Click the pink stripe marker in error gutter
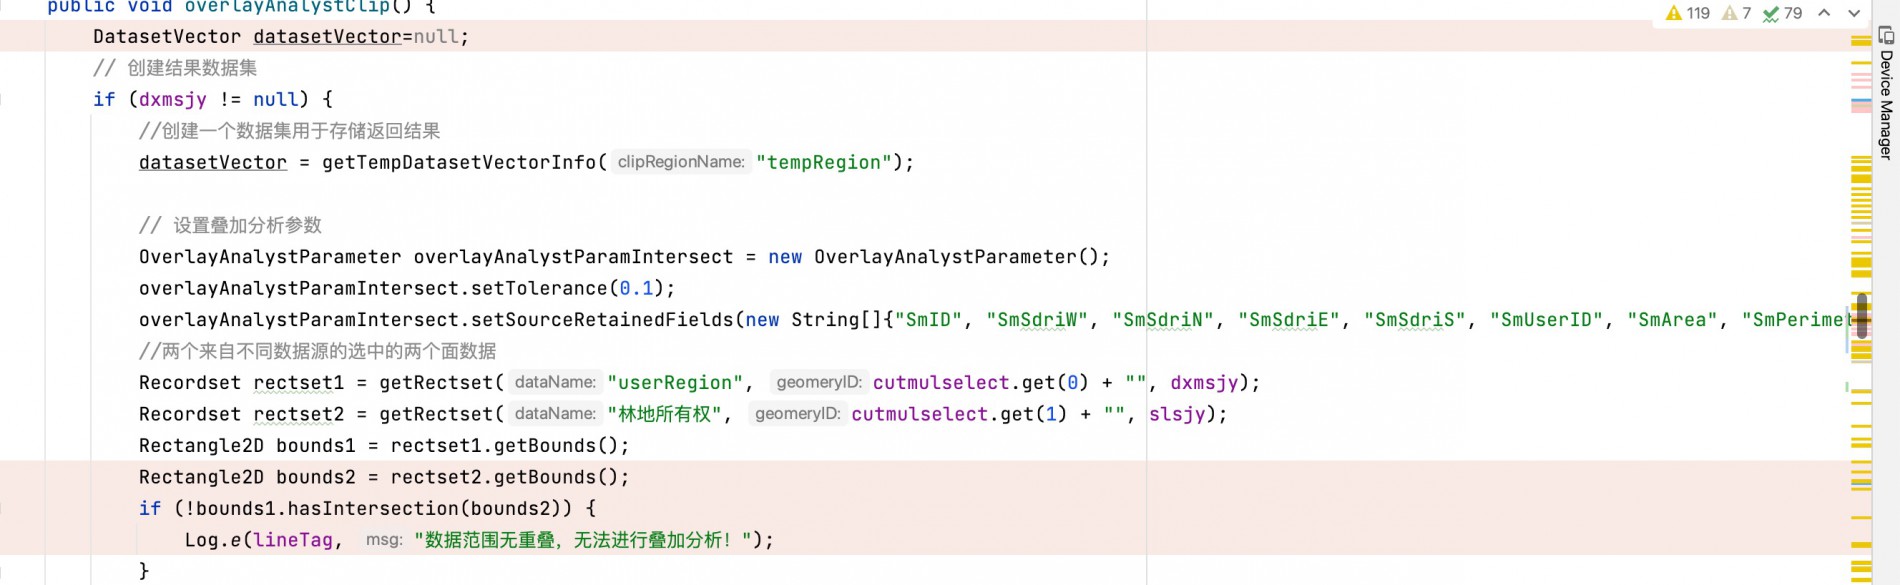The height and width of the screenshot is (585, 1900). [1861, 75]
